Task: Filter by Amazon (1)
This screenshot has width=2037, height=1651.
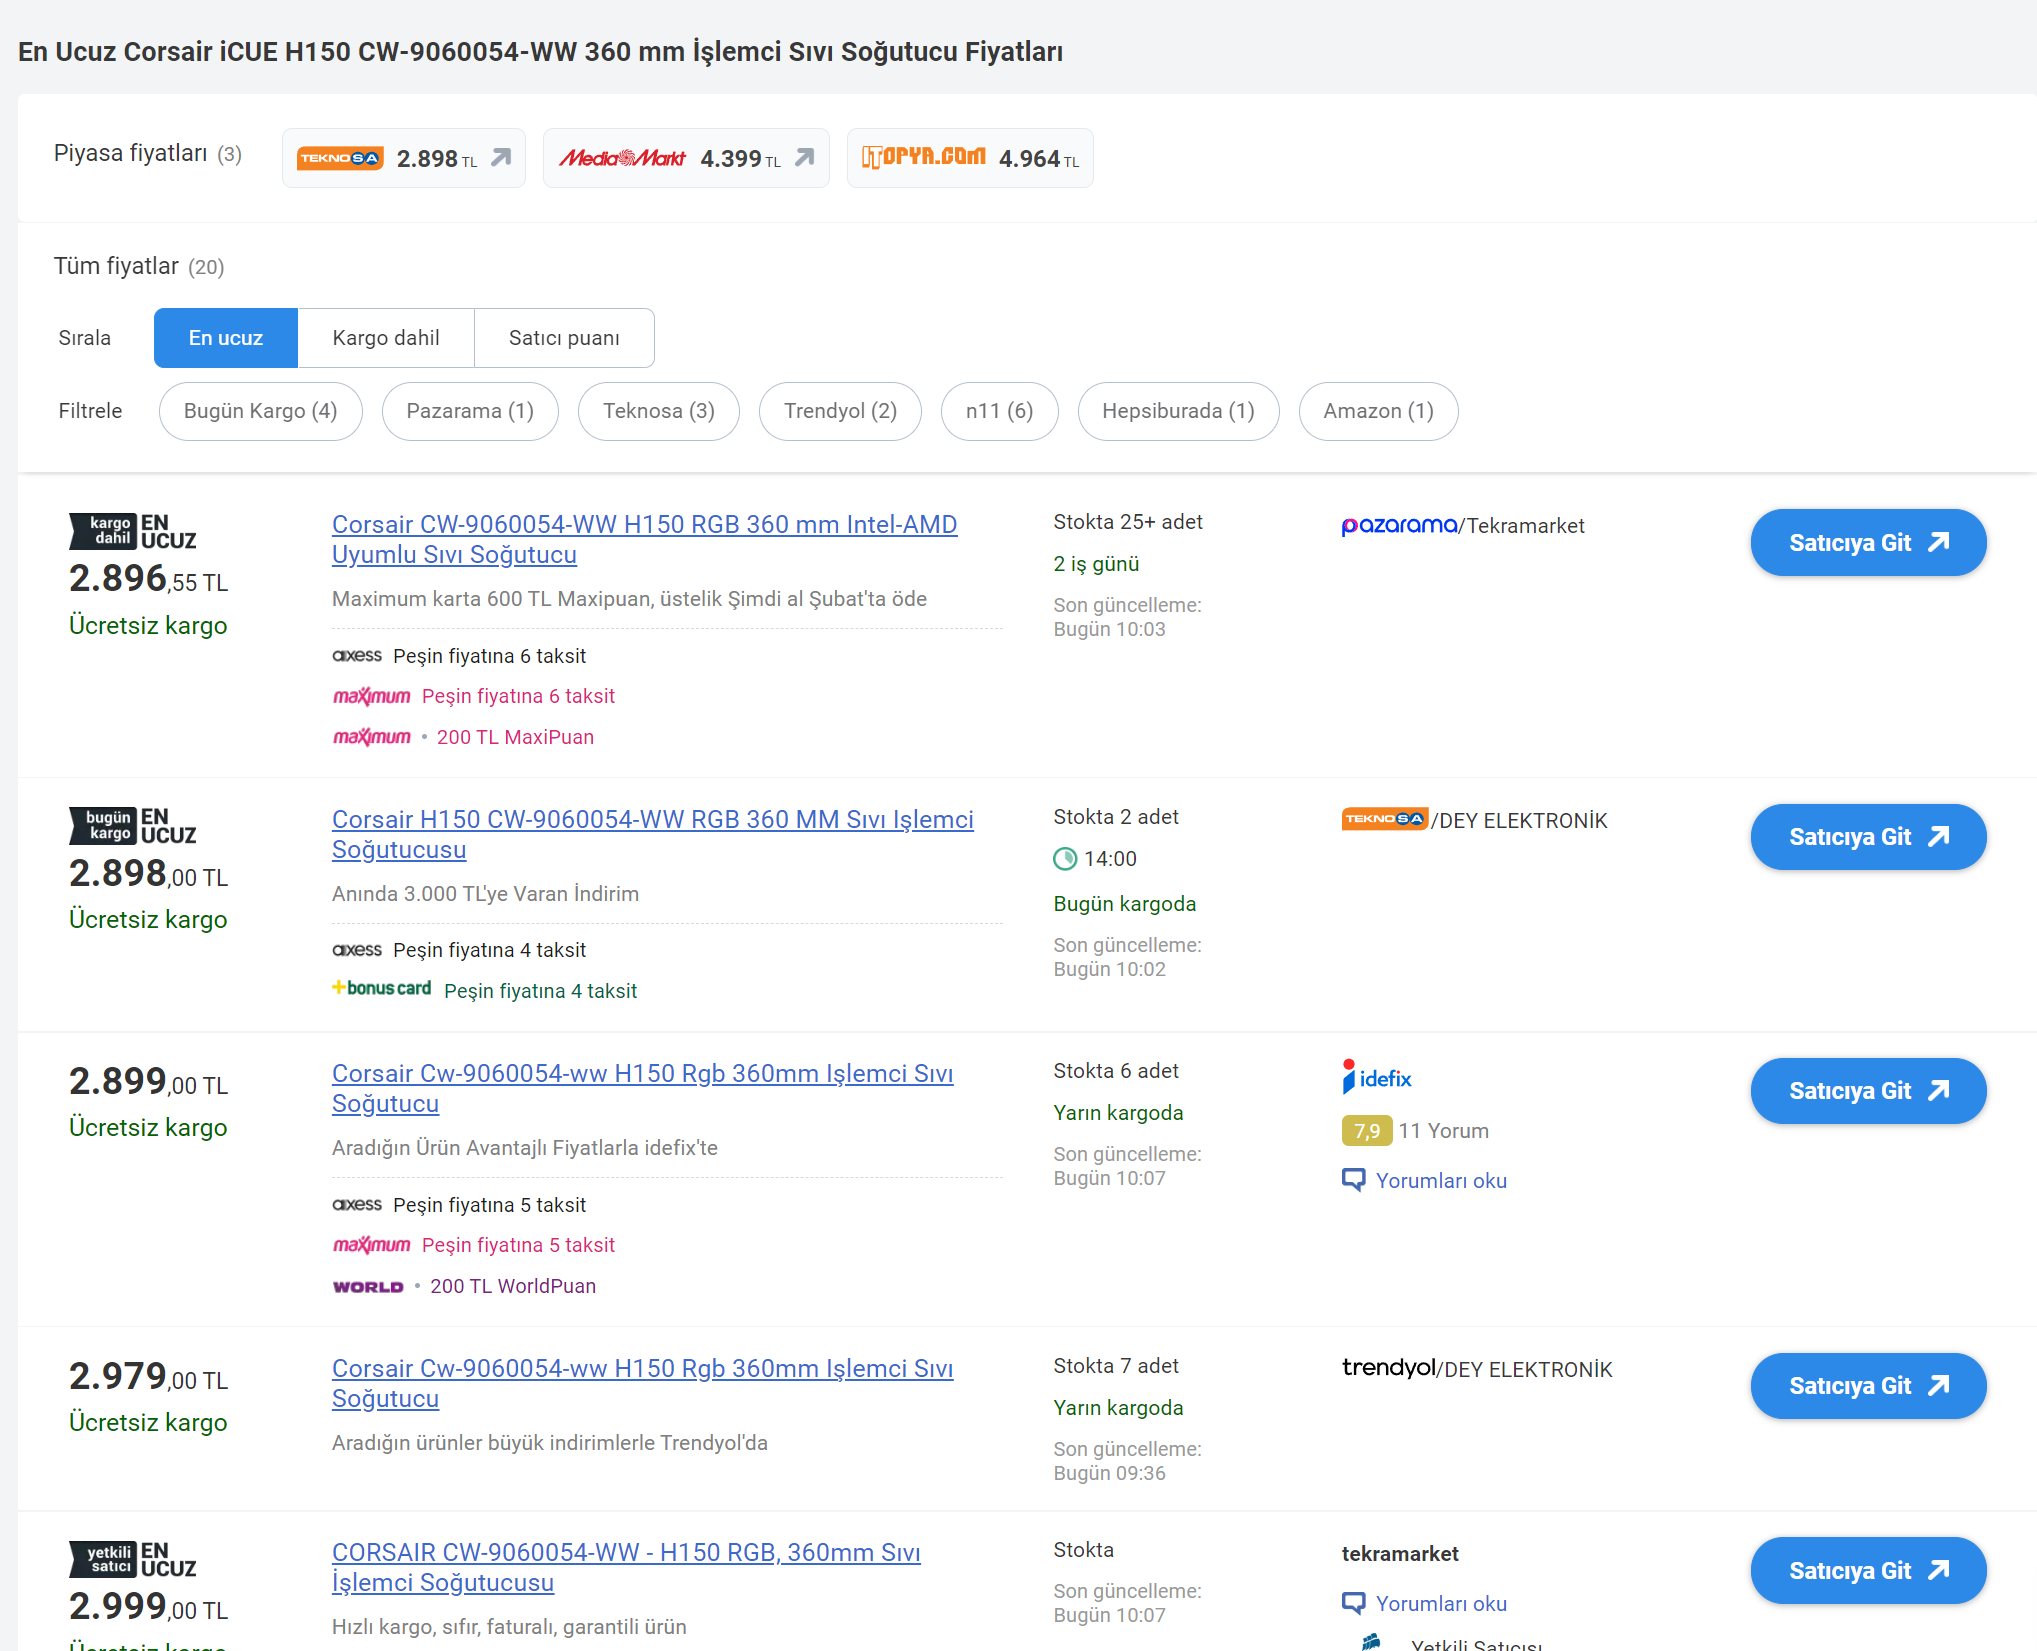Action: click(x=1379, y=411)
